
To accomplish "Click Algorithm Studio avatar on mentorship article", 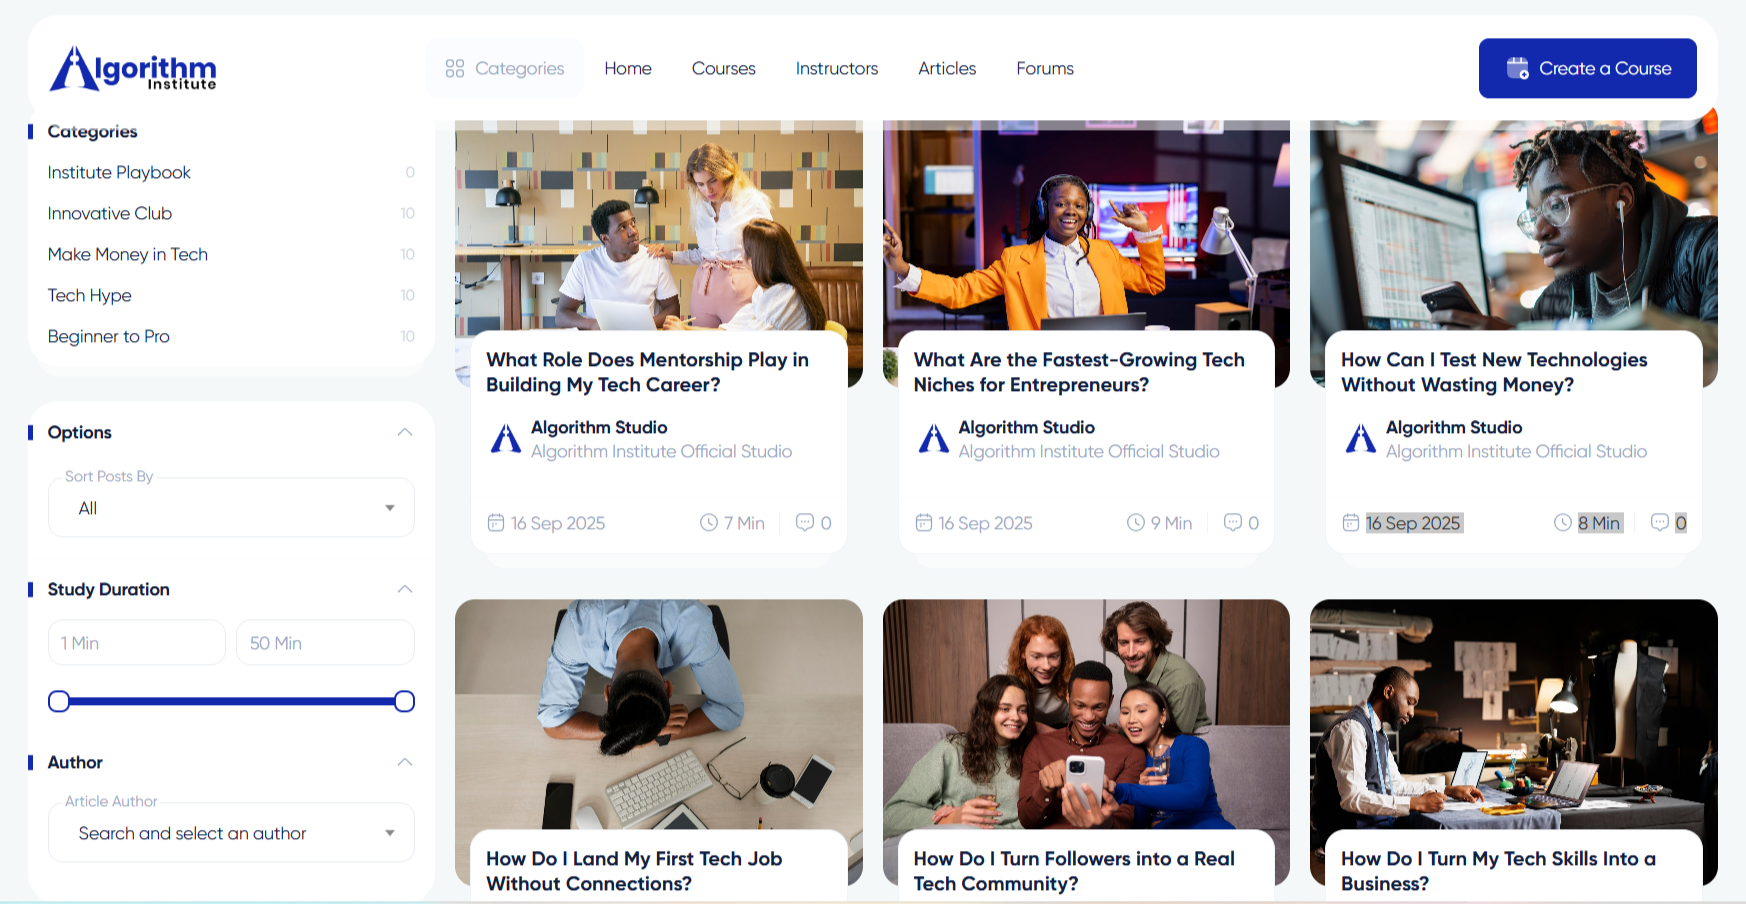I will (506, 439).
